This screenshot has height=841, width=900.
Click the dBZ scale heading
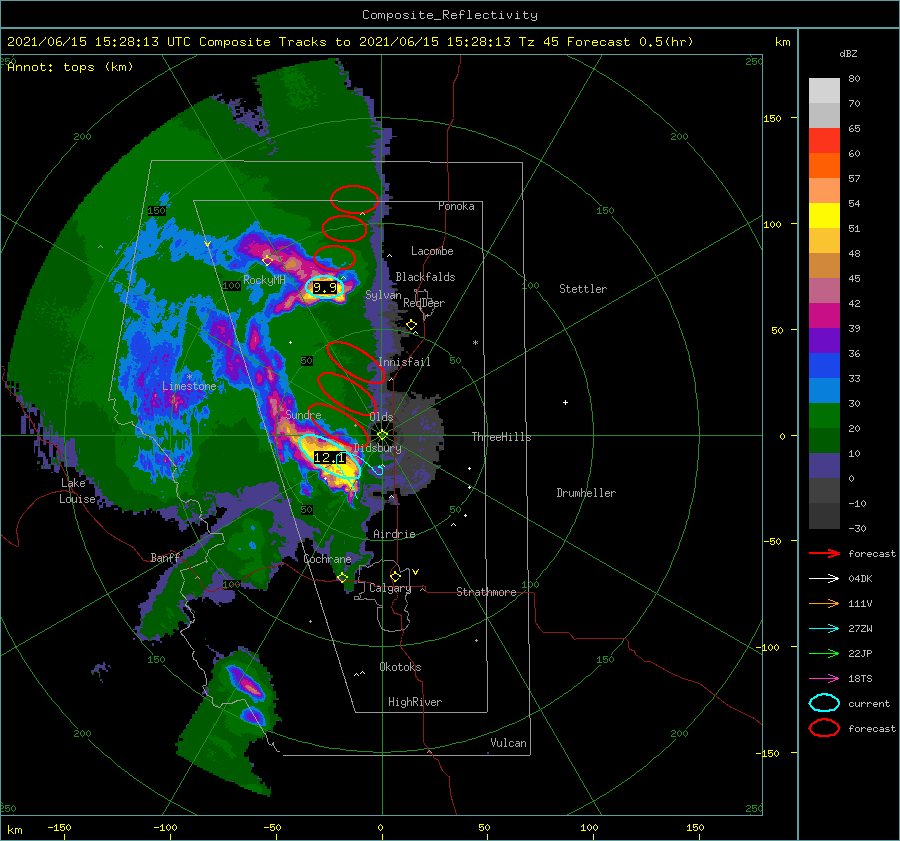[848, 53]
